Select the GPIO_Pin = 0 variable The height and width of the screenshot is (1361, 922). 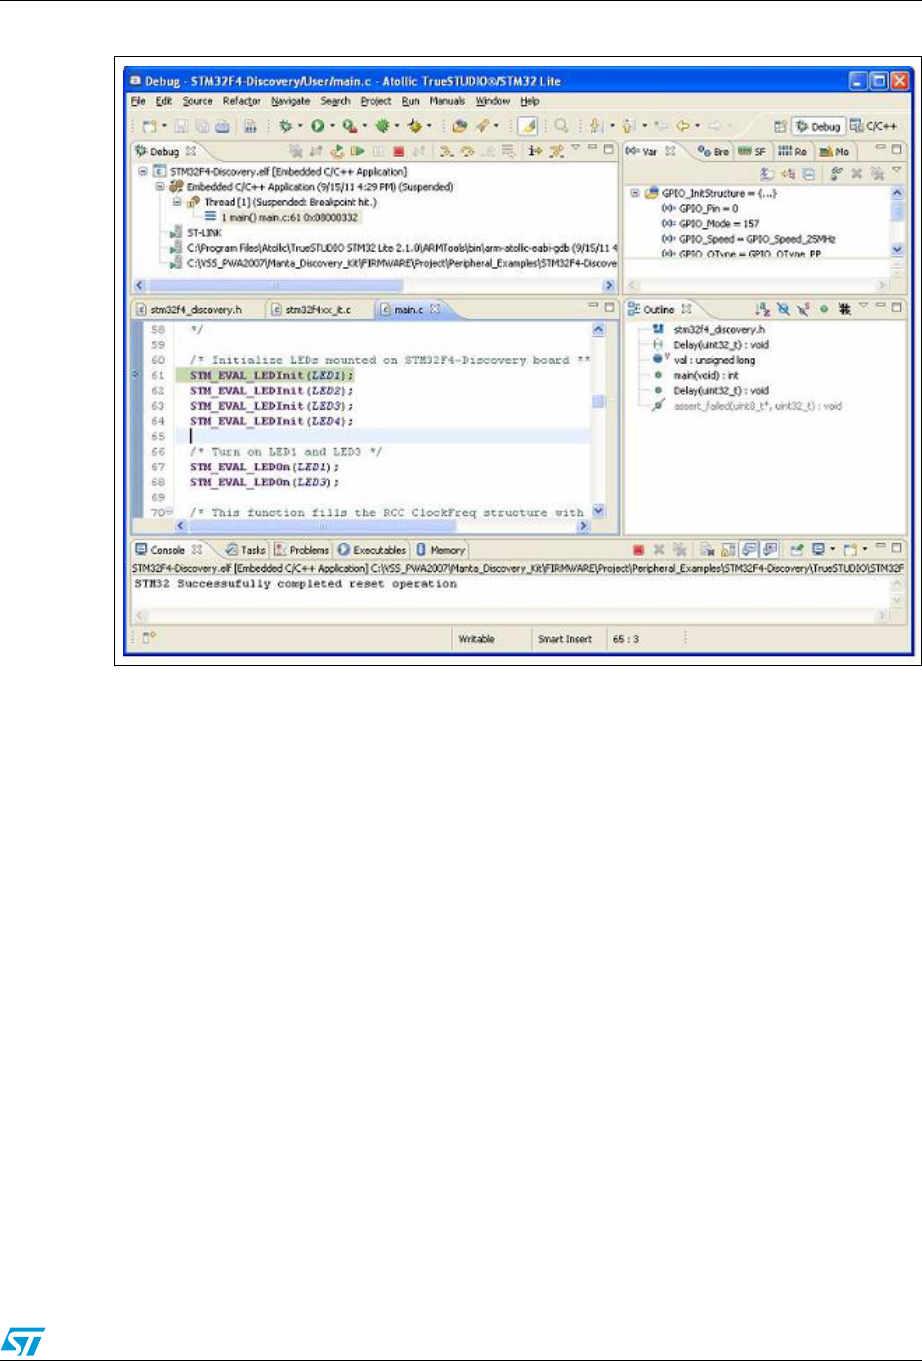[x=702, y=209]
